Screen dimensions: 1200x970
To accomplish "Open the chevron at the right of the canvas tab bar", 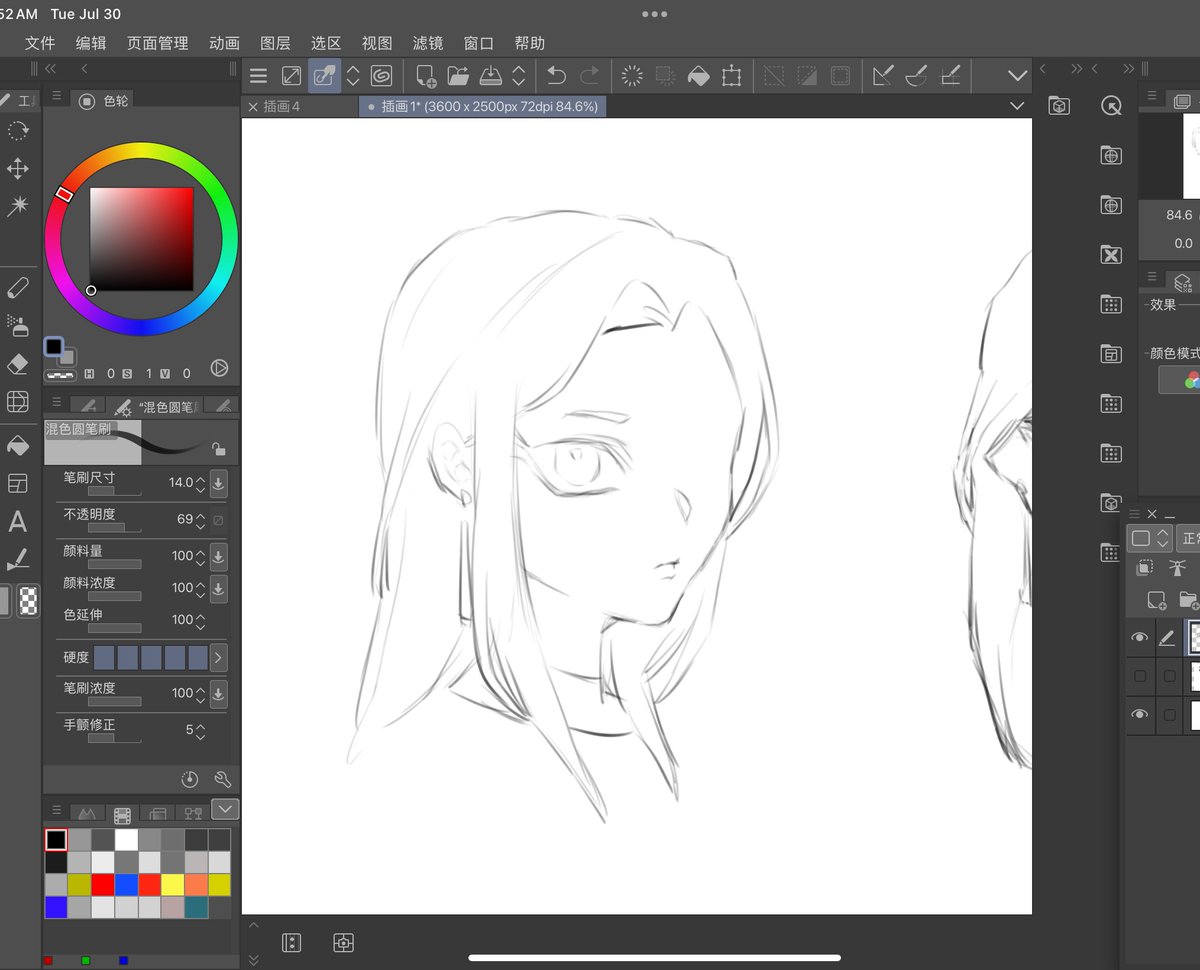I will pos(1017,106).
